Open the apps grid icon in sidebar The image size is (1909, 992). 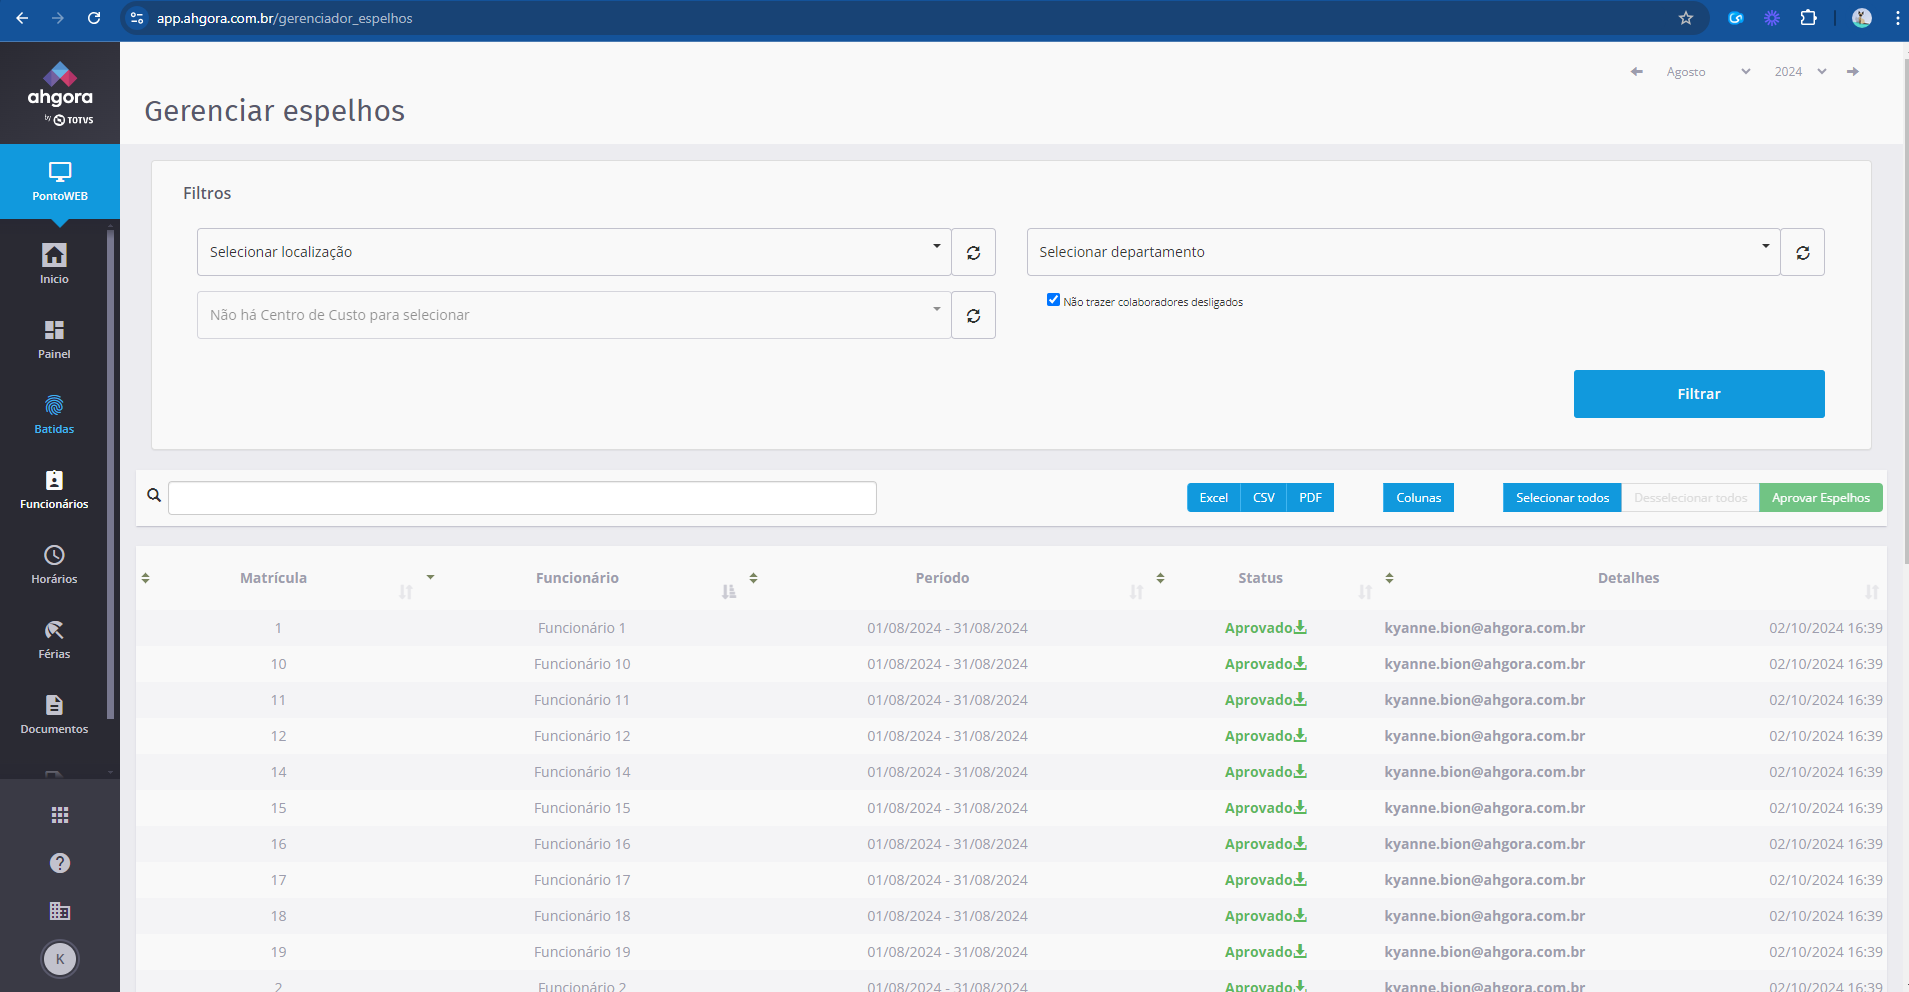(x=60, y=815)
